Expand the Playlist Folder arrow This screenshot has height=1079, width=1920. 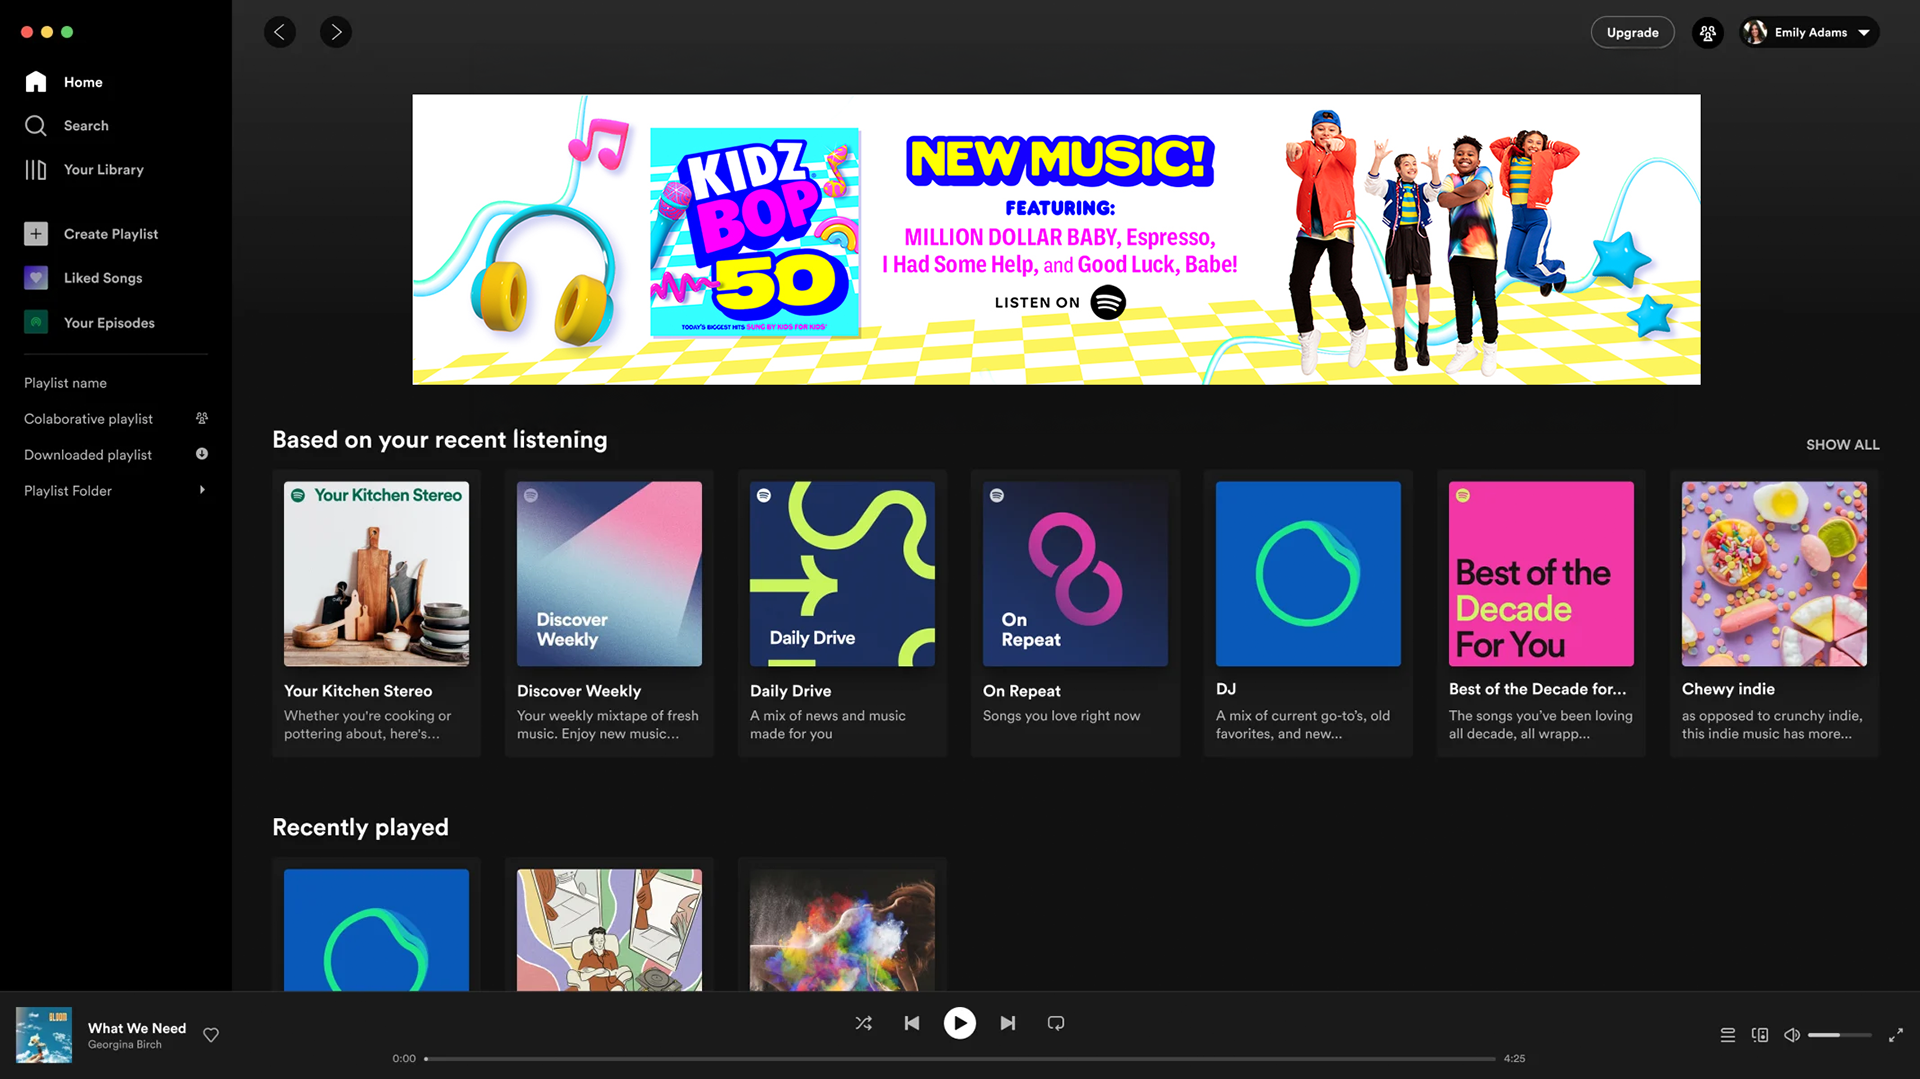point(202,490)
